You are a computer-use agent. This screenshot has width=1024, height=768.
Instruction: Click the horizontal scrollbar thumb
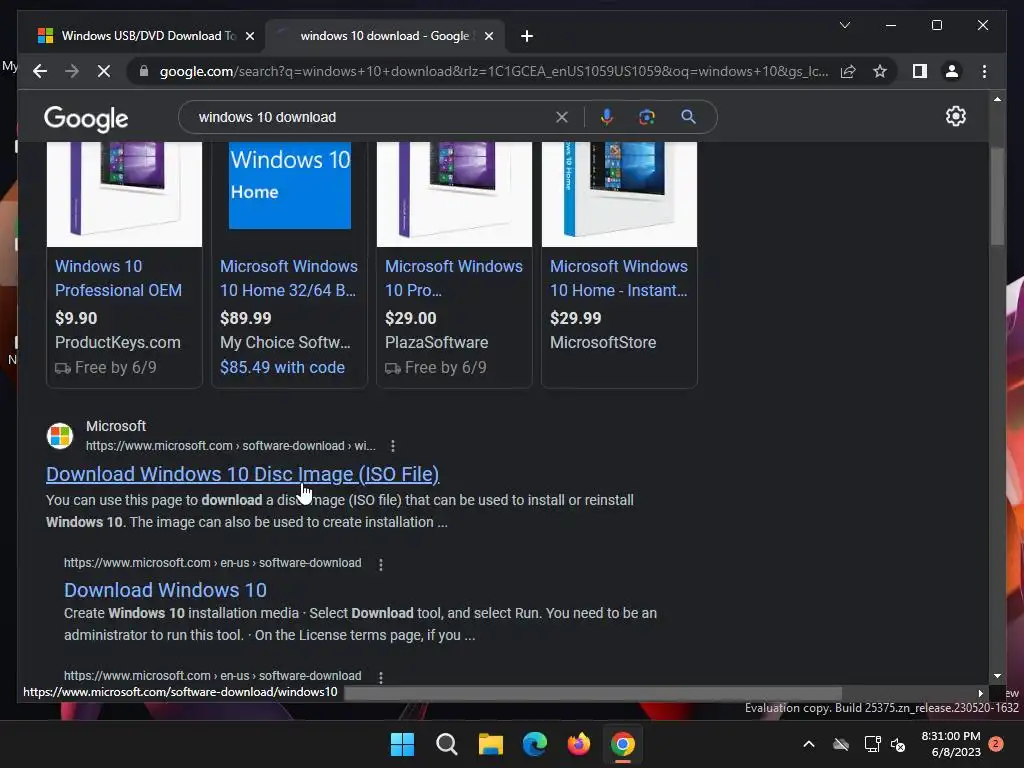(x=593, y=693)
